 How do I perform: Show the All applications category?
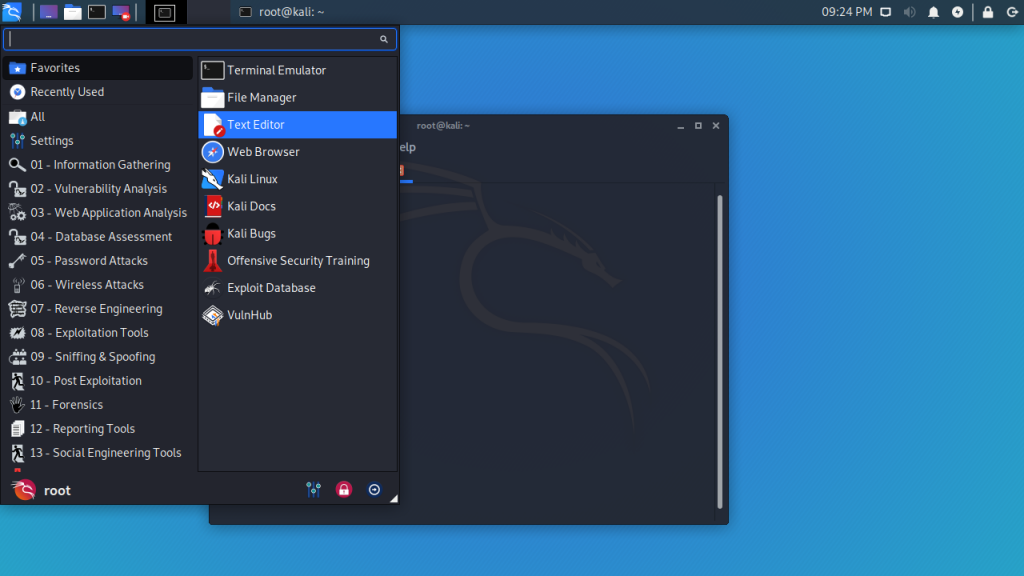click(x=98, y=117)
